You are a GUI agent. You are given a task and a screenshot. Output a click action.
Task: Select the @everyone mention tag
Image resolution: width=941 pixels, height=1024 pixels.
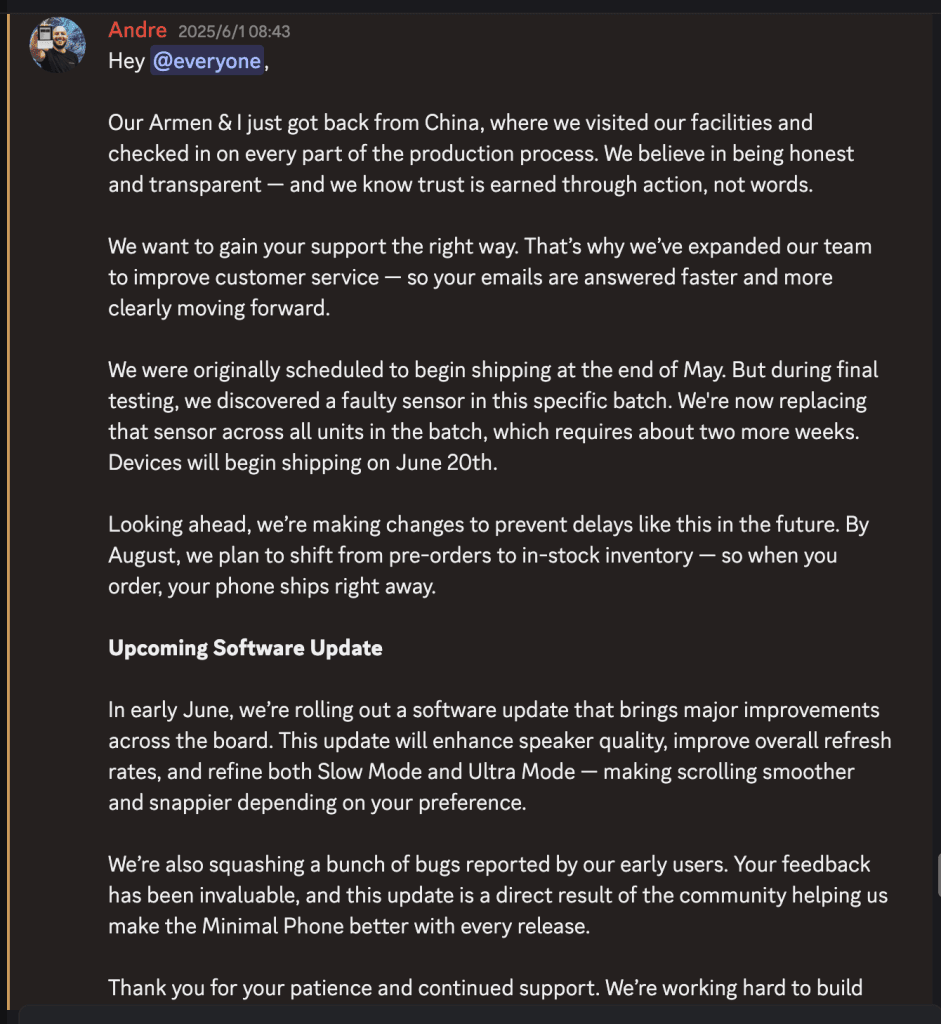[x=207, y=61]
